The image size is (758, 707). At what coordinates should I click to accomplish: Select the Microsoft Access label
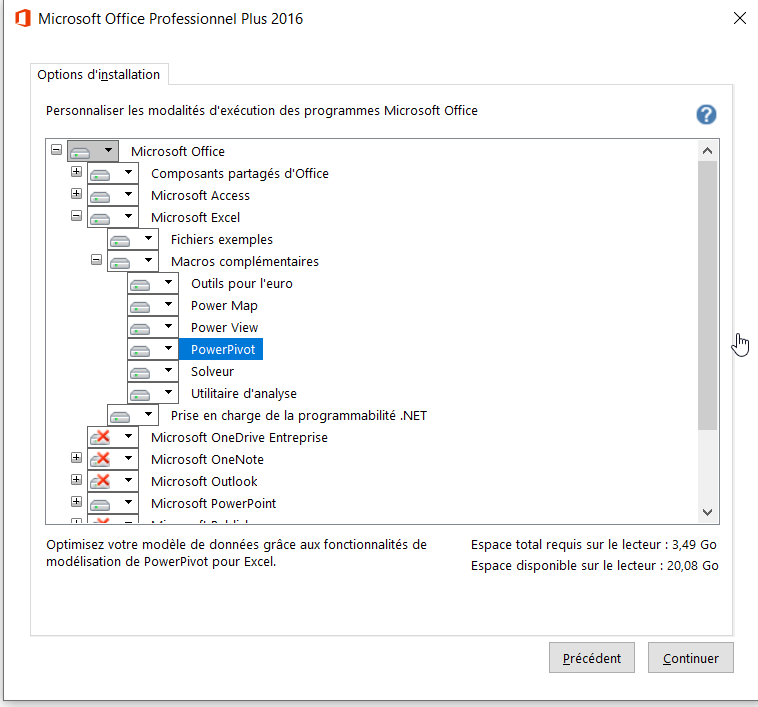pyautogui.click(x=200, y=195)
